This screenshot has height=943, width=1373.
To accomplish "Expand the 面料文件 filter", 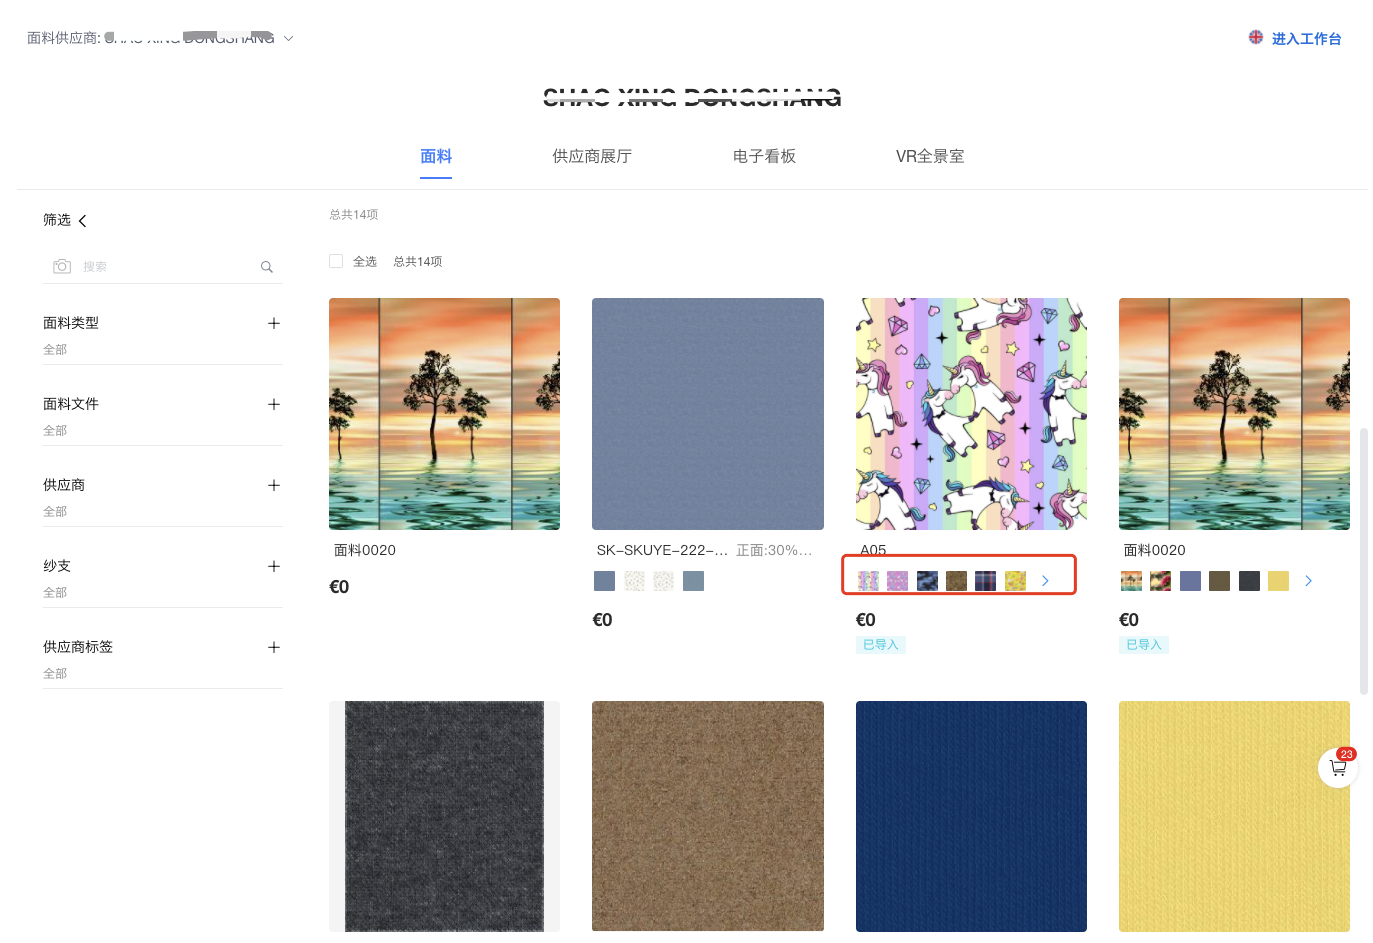I will [x=274, y=404].
